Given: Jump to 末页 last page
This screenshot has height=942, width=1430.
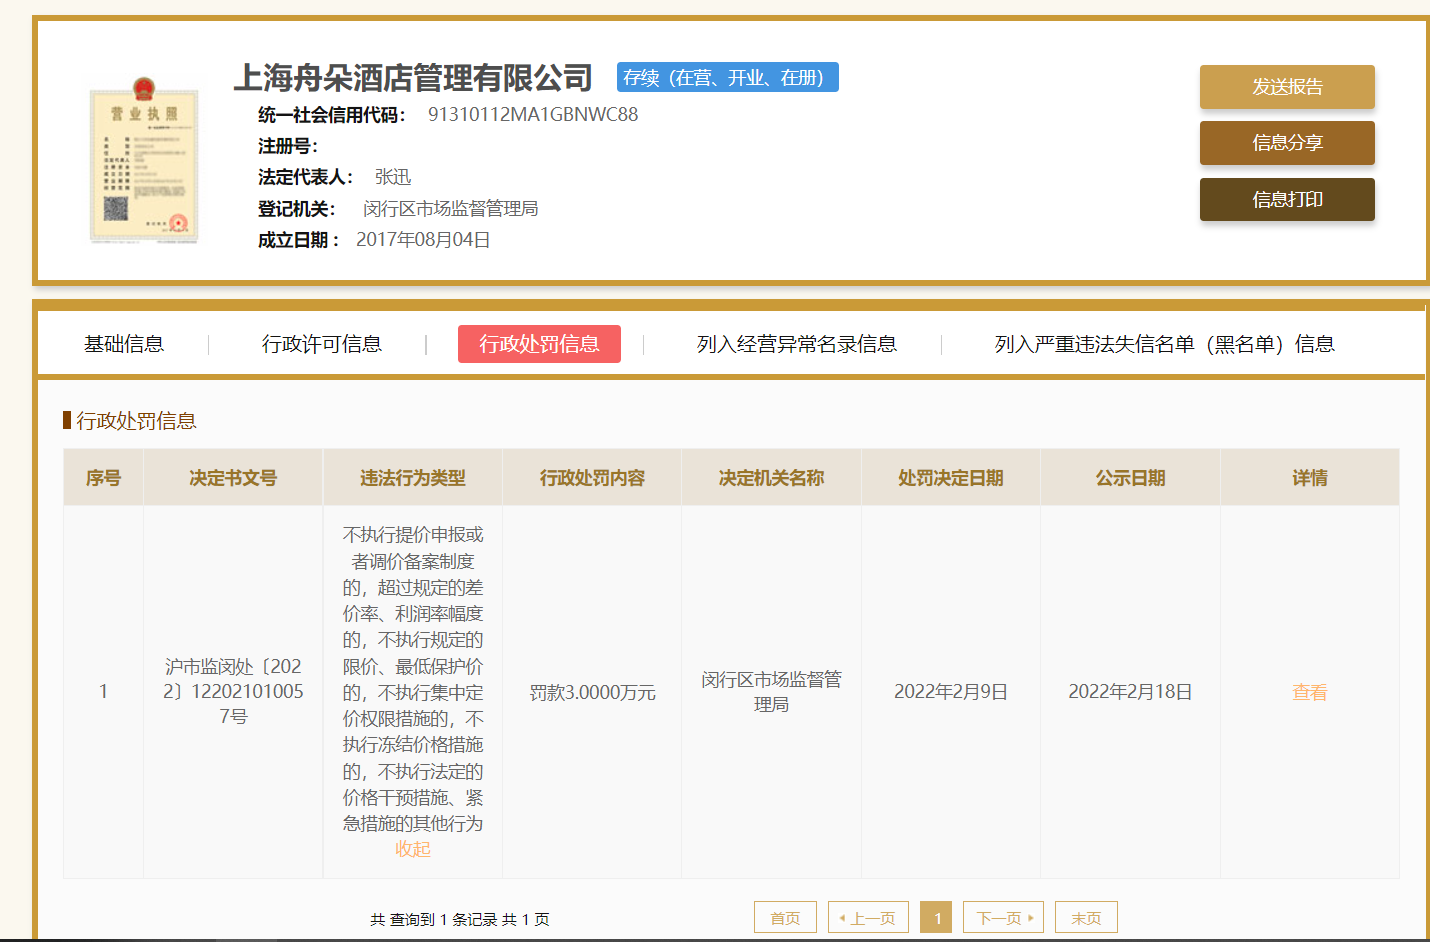Looking at the screenshot, I should click(x=1086, y=918).
